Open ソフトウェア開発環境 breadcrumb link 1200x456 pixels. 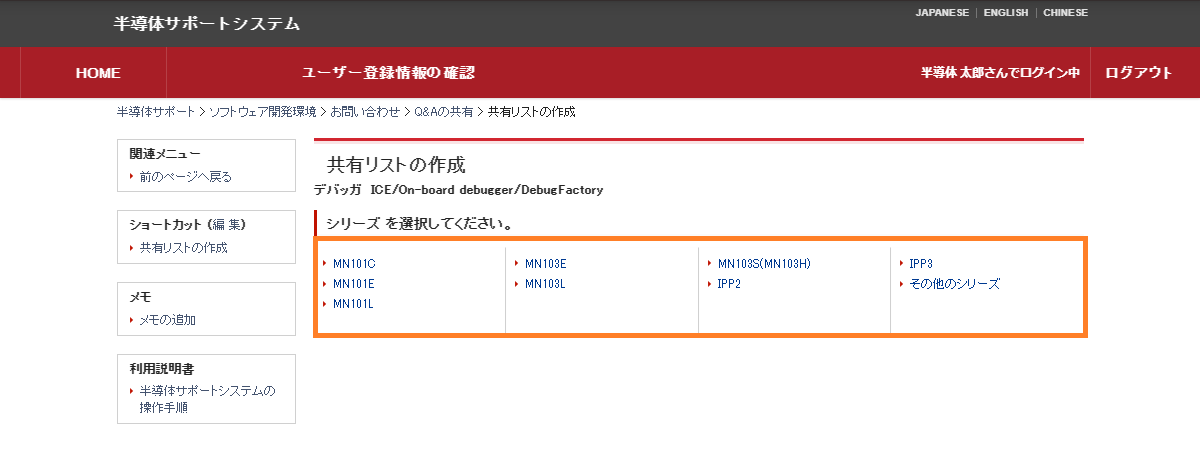tap(262, 111)
